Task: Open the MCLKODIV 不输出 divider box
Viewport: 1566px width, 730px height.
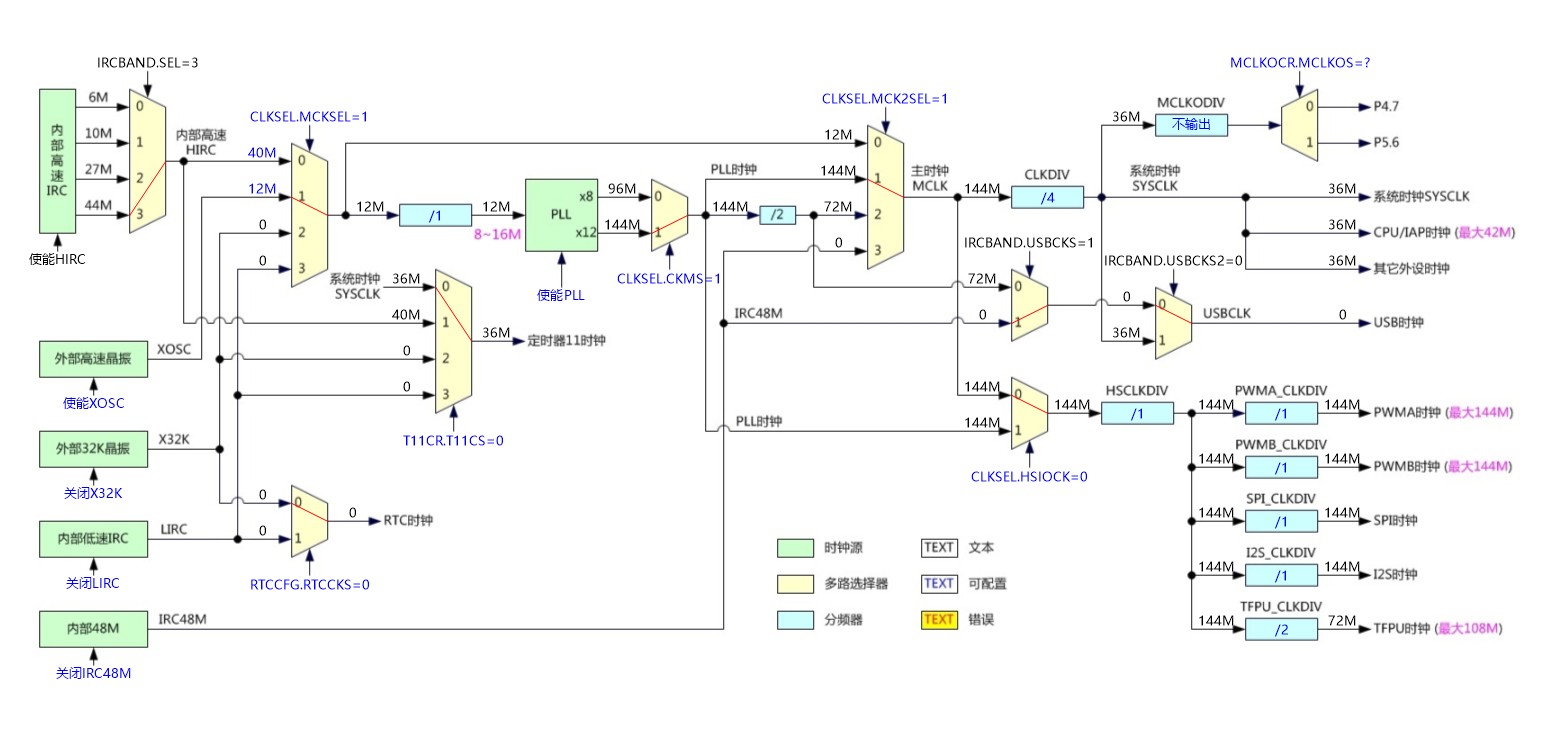Action: click(1191, 125)
